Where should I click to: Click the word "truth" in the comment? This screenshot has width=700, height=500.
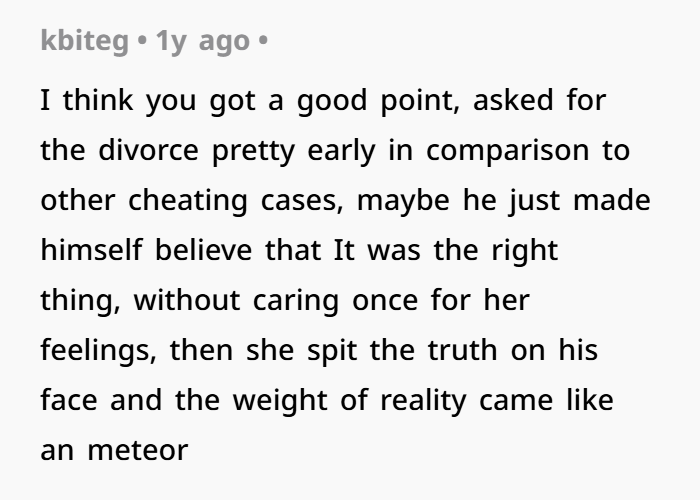point(462,350)
